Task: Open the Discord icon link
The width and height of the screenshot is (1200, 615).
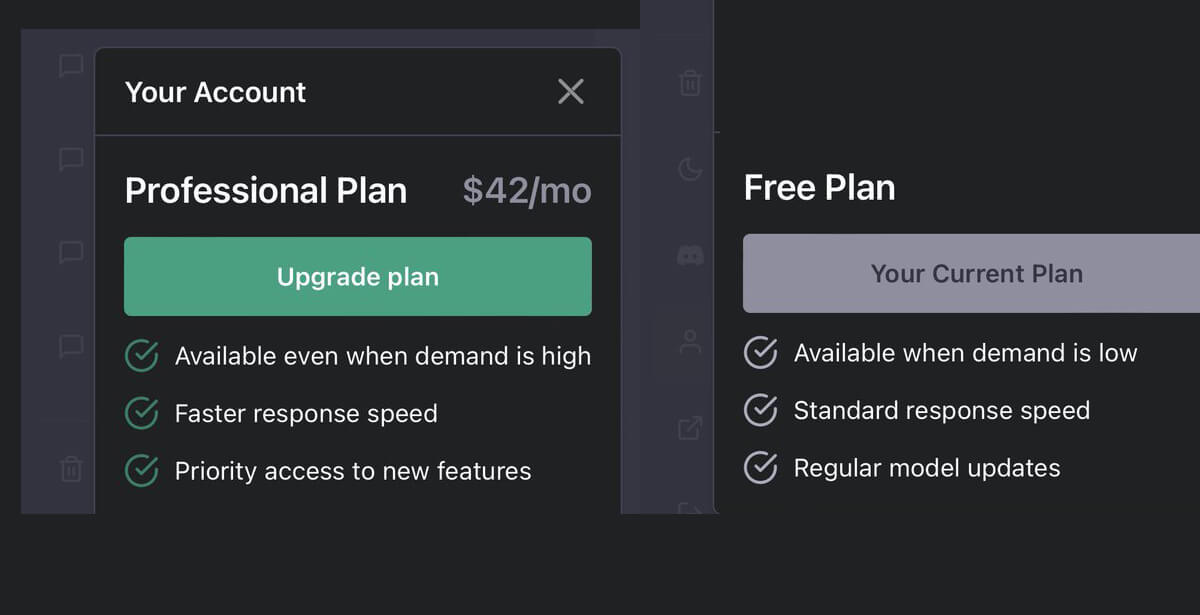Action: click(x=690, y=256)
